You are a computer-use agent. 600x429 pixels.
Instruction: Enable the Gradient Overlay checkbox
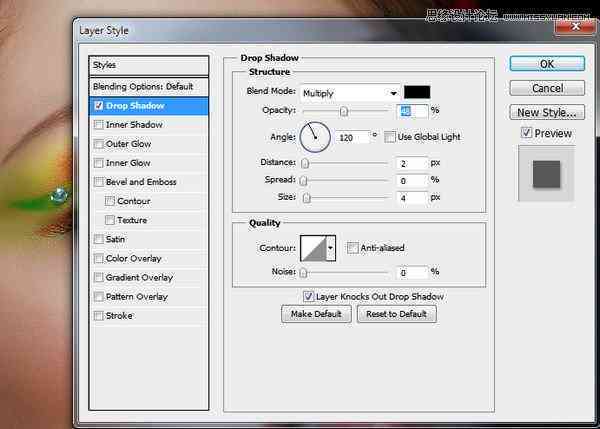tap(98, 277)
